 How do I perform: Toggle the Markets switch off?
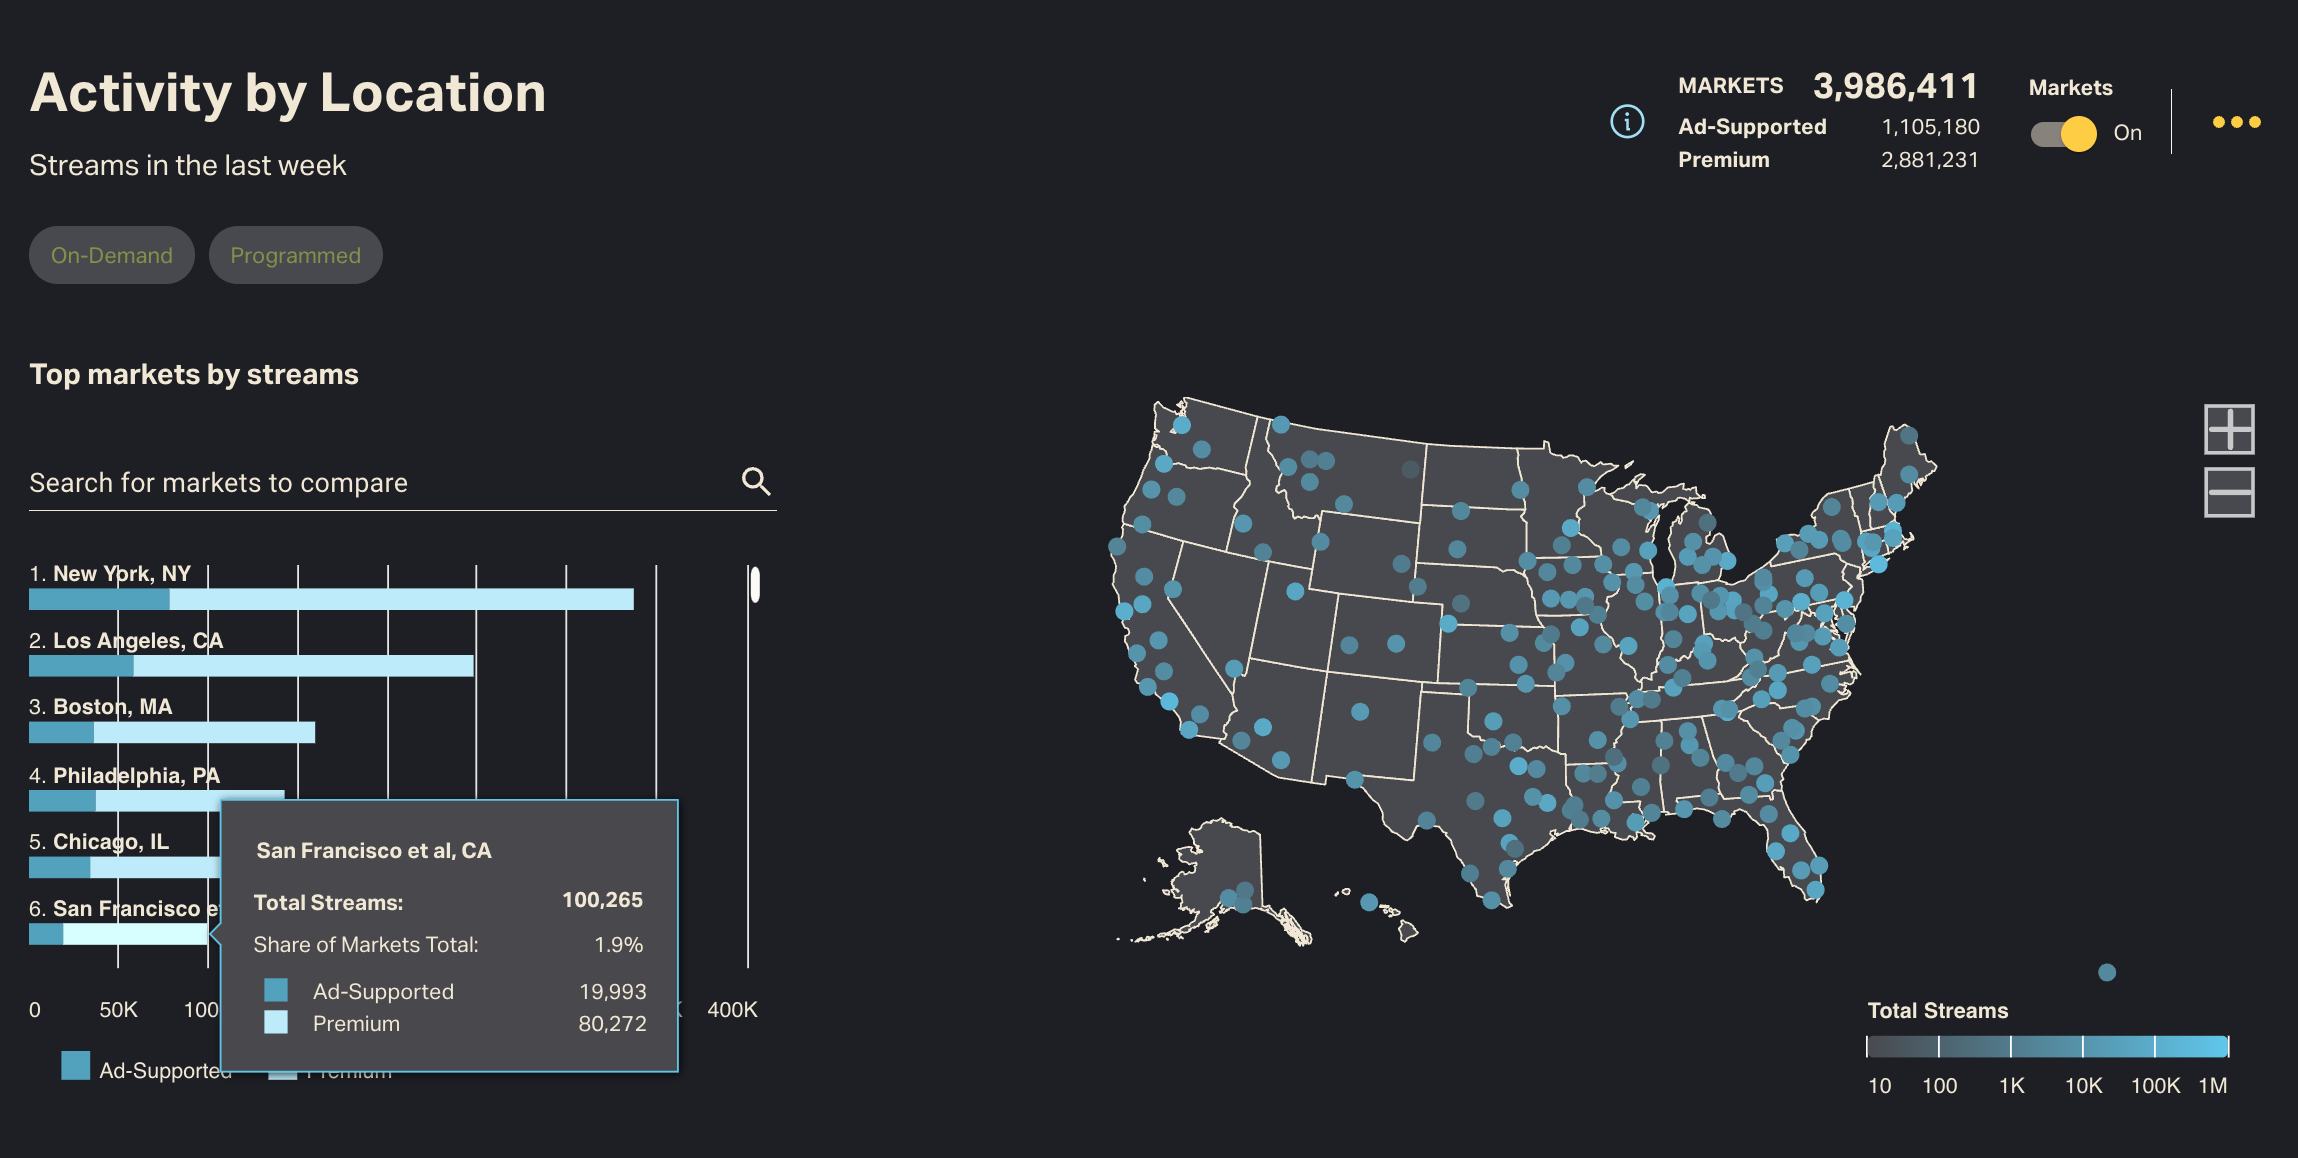[2064, 133]
